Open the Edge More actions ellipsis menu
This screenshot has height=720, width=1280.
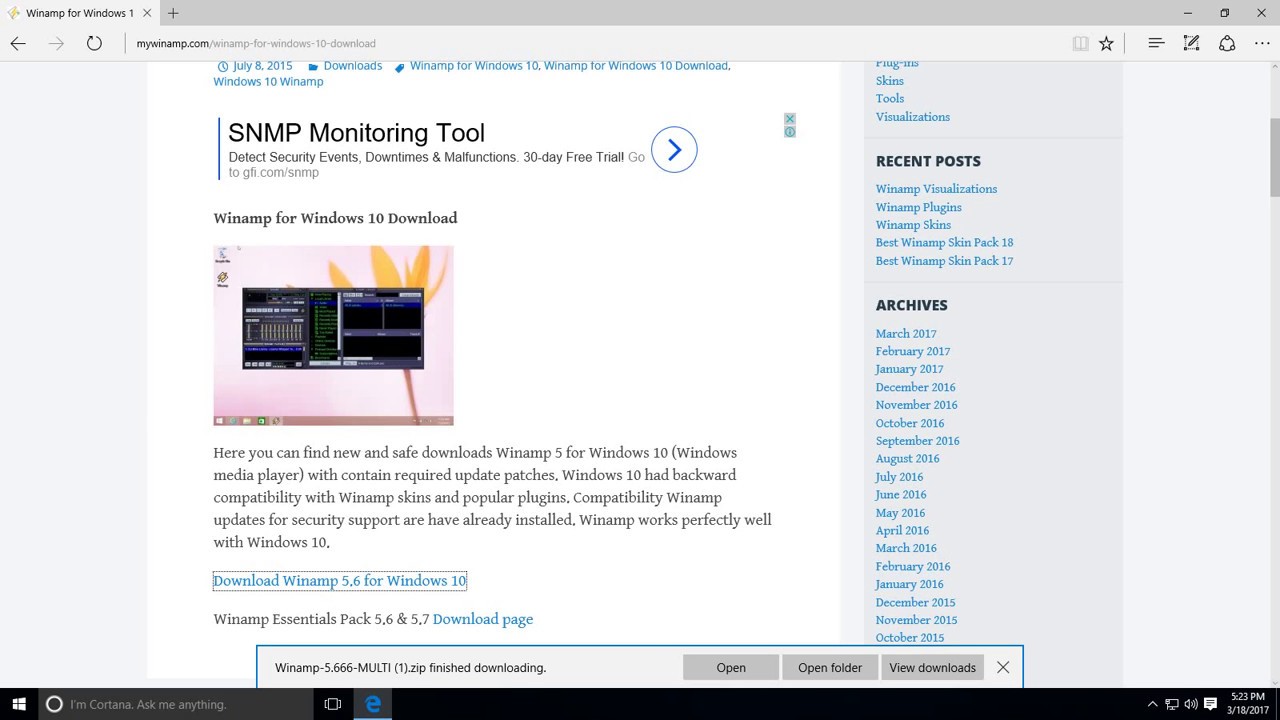[1262, 43]
